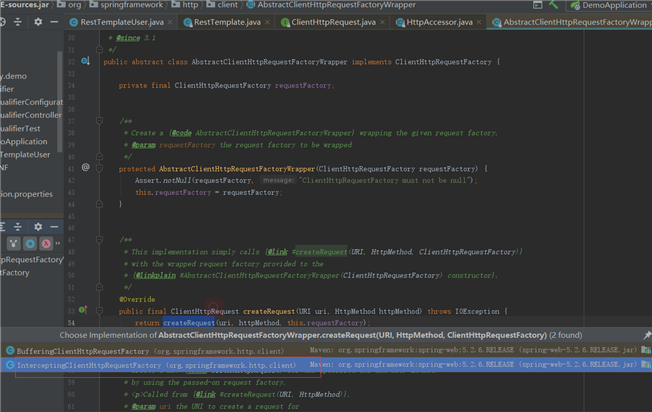Toggle Show Anonymous Classes blue circle filter
This screenshot has height=412, width=652.
tap(30, 244)
